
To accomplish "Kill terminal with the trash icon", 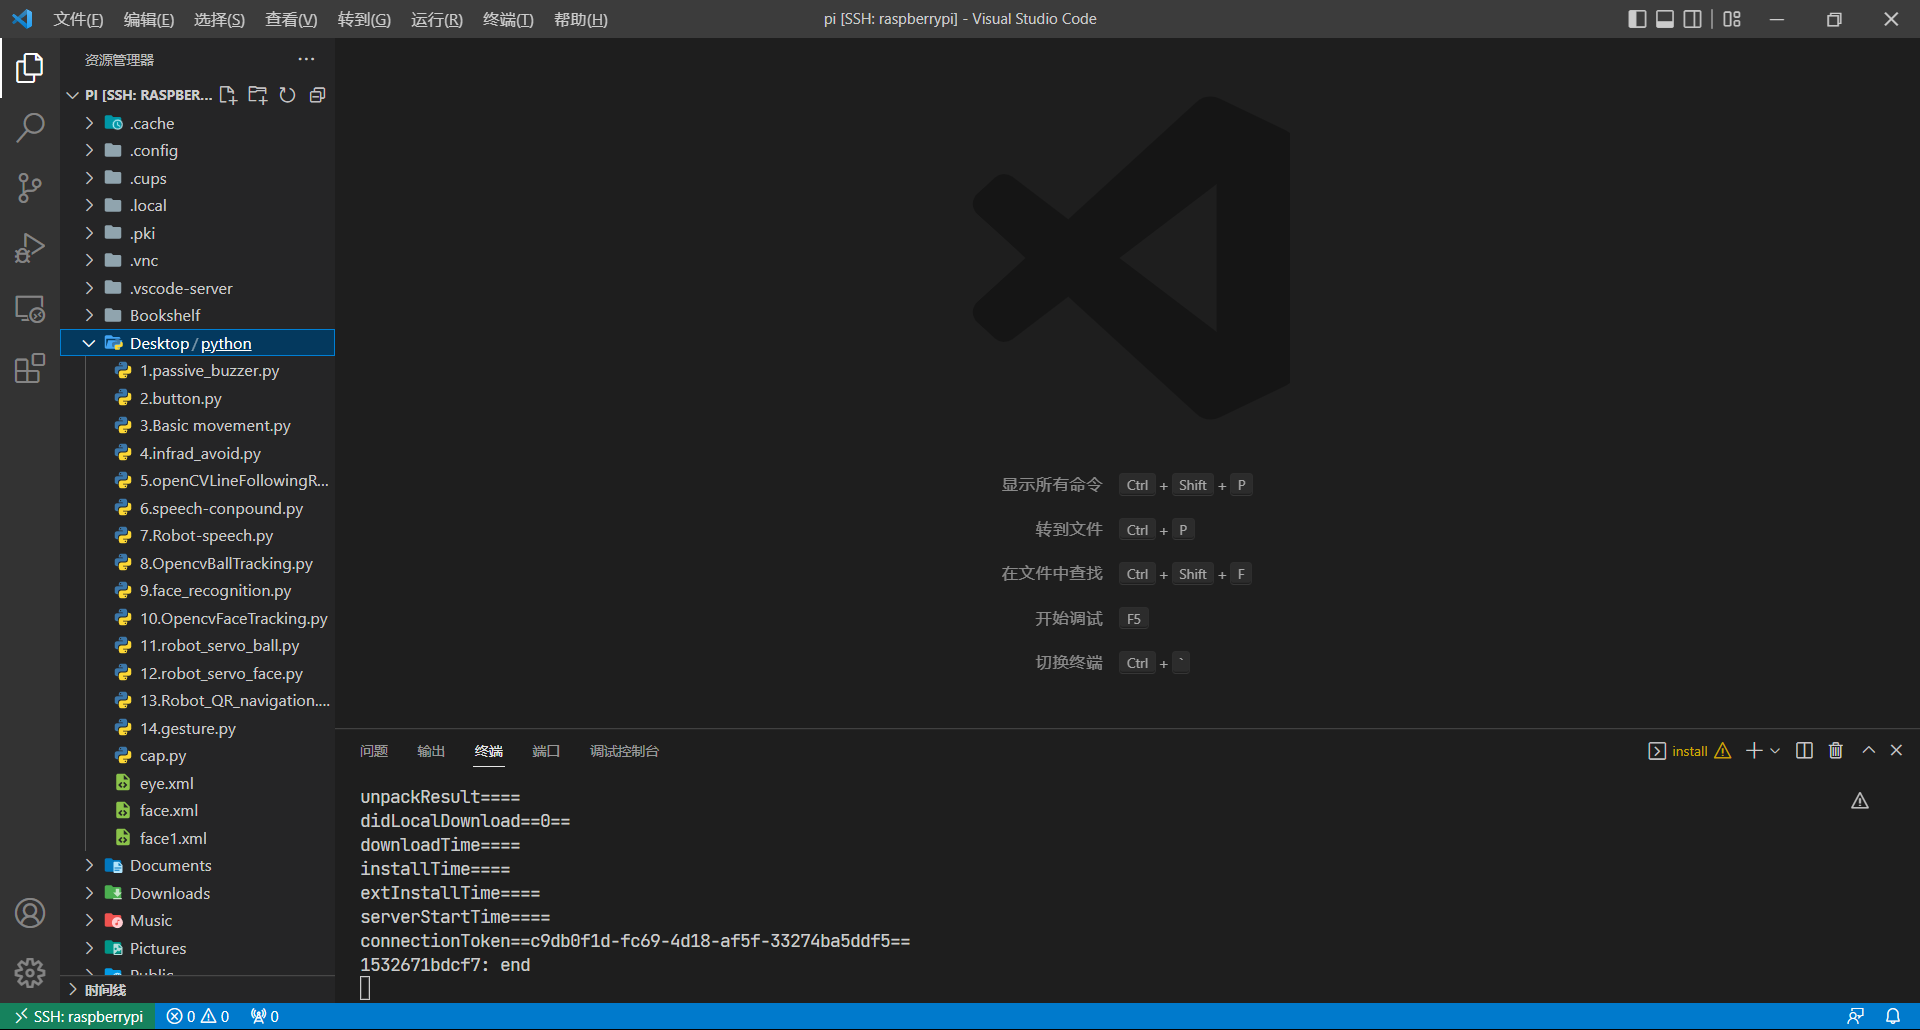I will (1835, 751).
